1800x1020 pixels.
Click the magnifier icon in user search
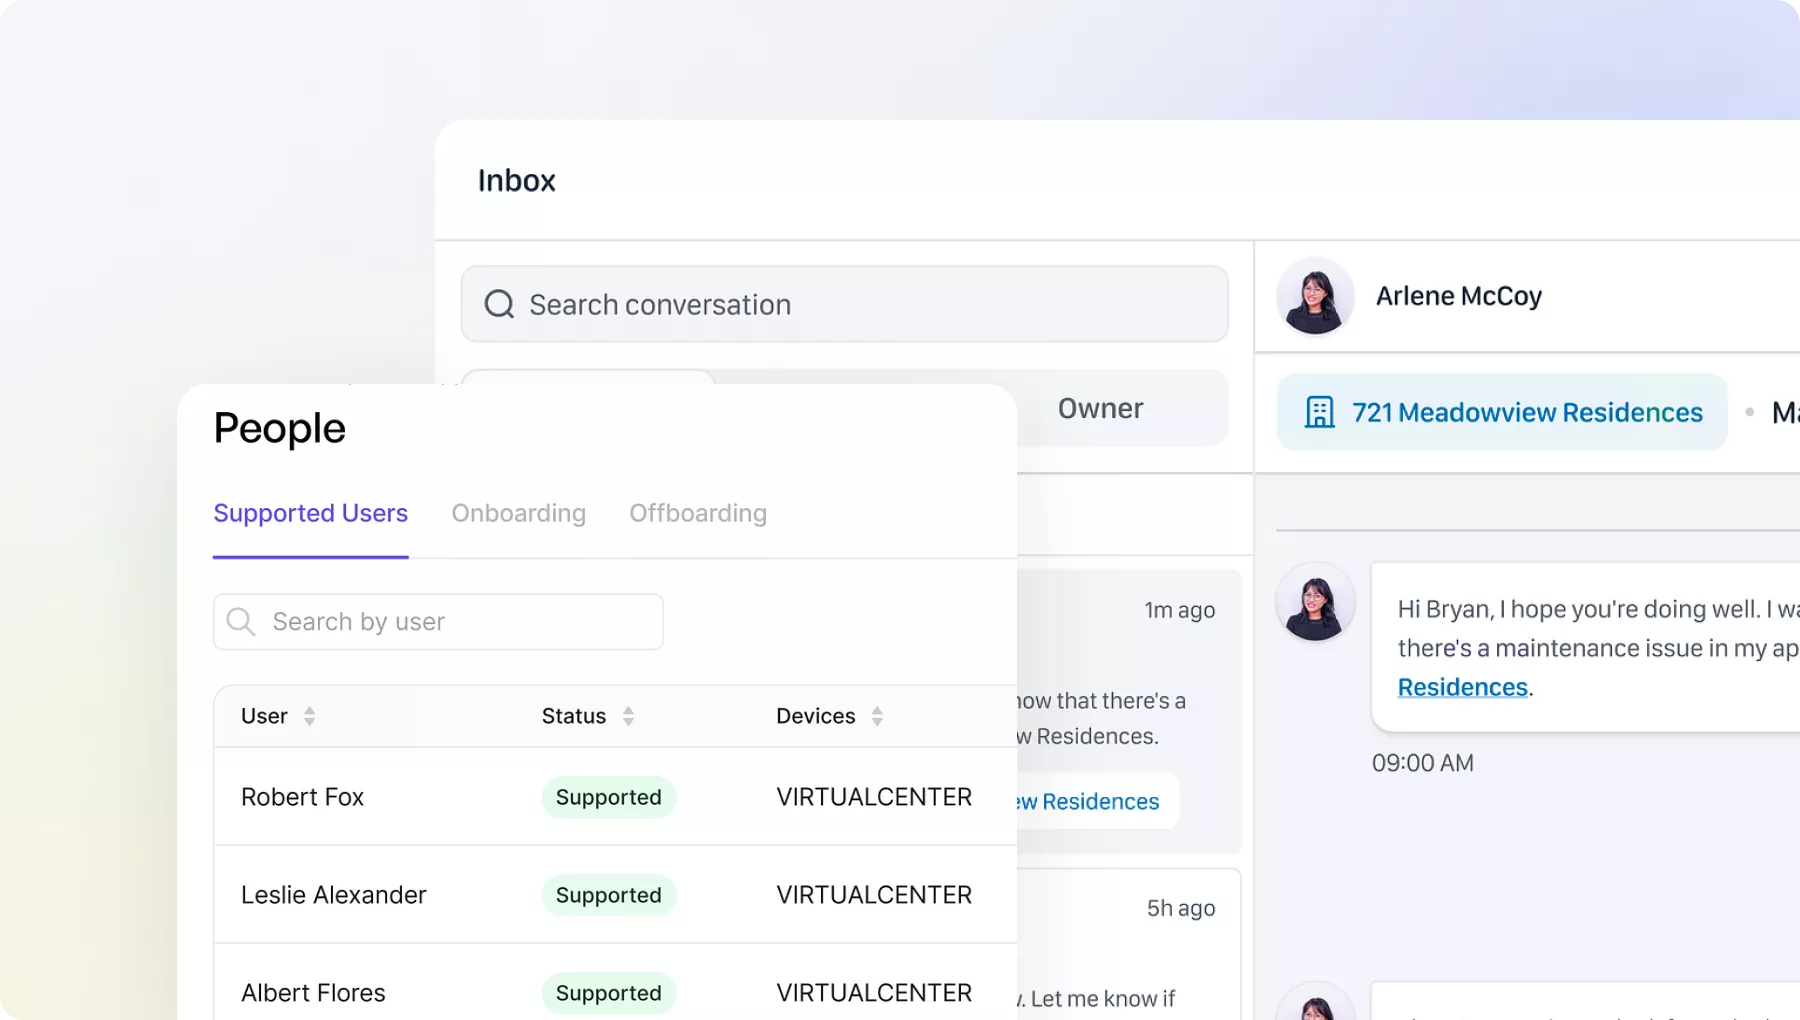[240, 621]
